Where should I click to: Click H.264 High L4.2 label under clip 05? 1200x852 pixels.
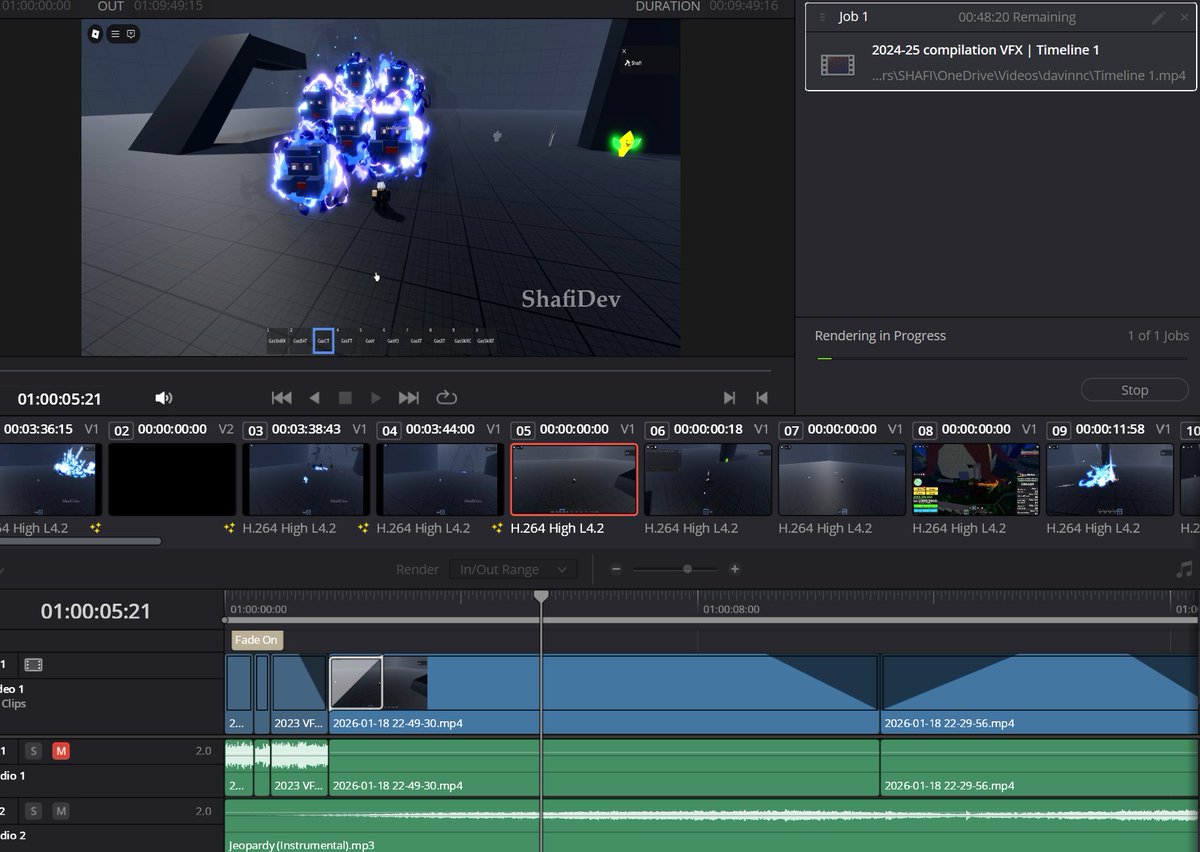(x=557, y=528)
